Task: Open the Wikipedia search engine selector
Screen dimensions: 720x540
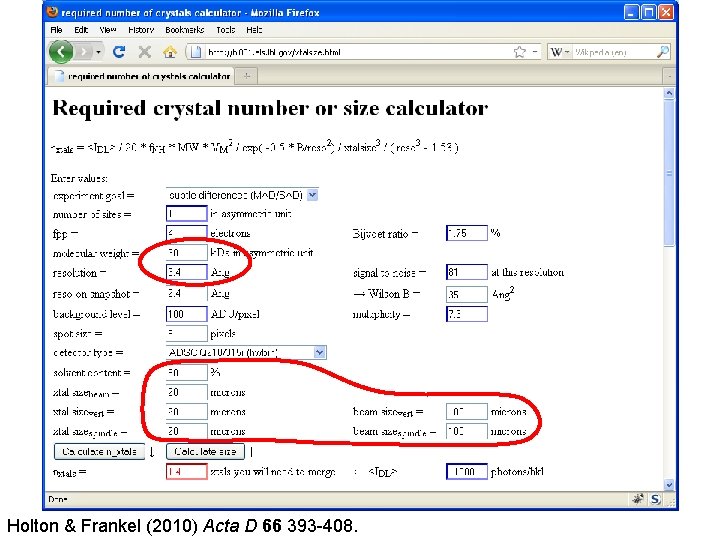Action: (560, 52)
